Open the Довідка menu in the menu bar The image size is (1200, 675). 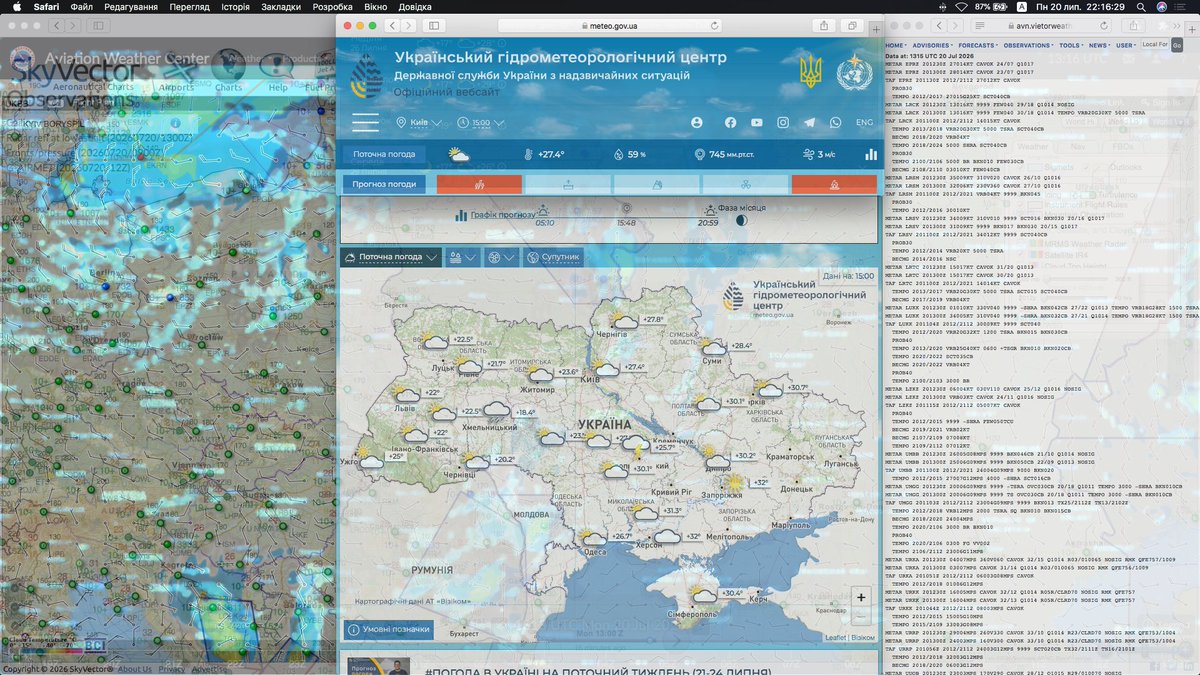(x=417, y=7)
